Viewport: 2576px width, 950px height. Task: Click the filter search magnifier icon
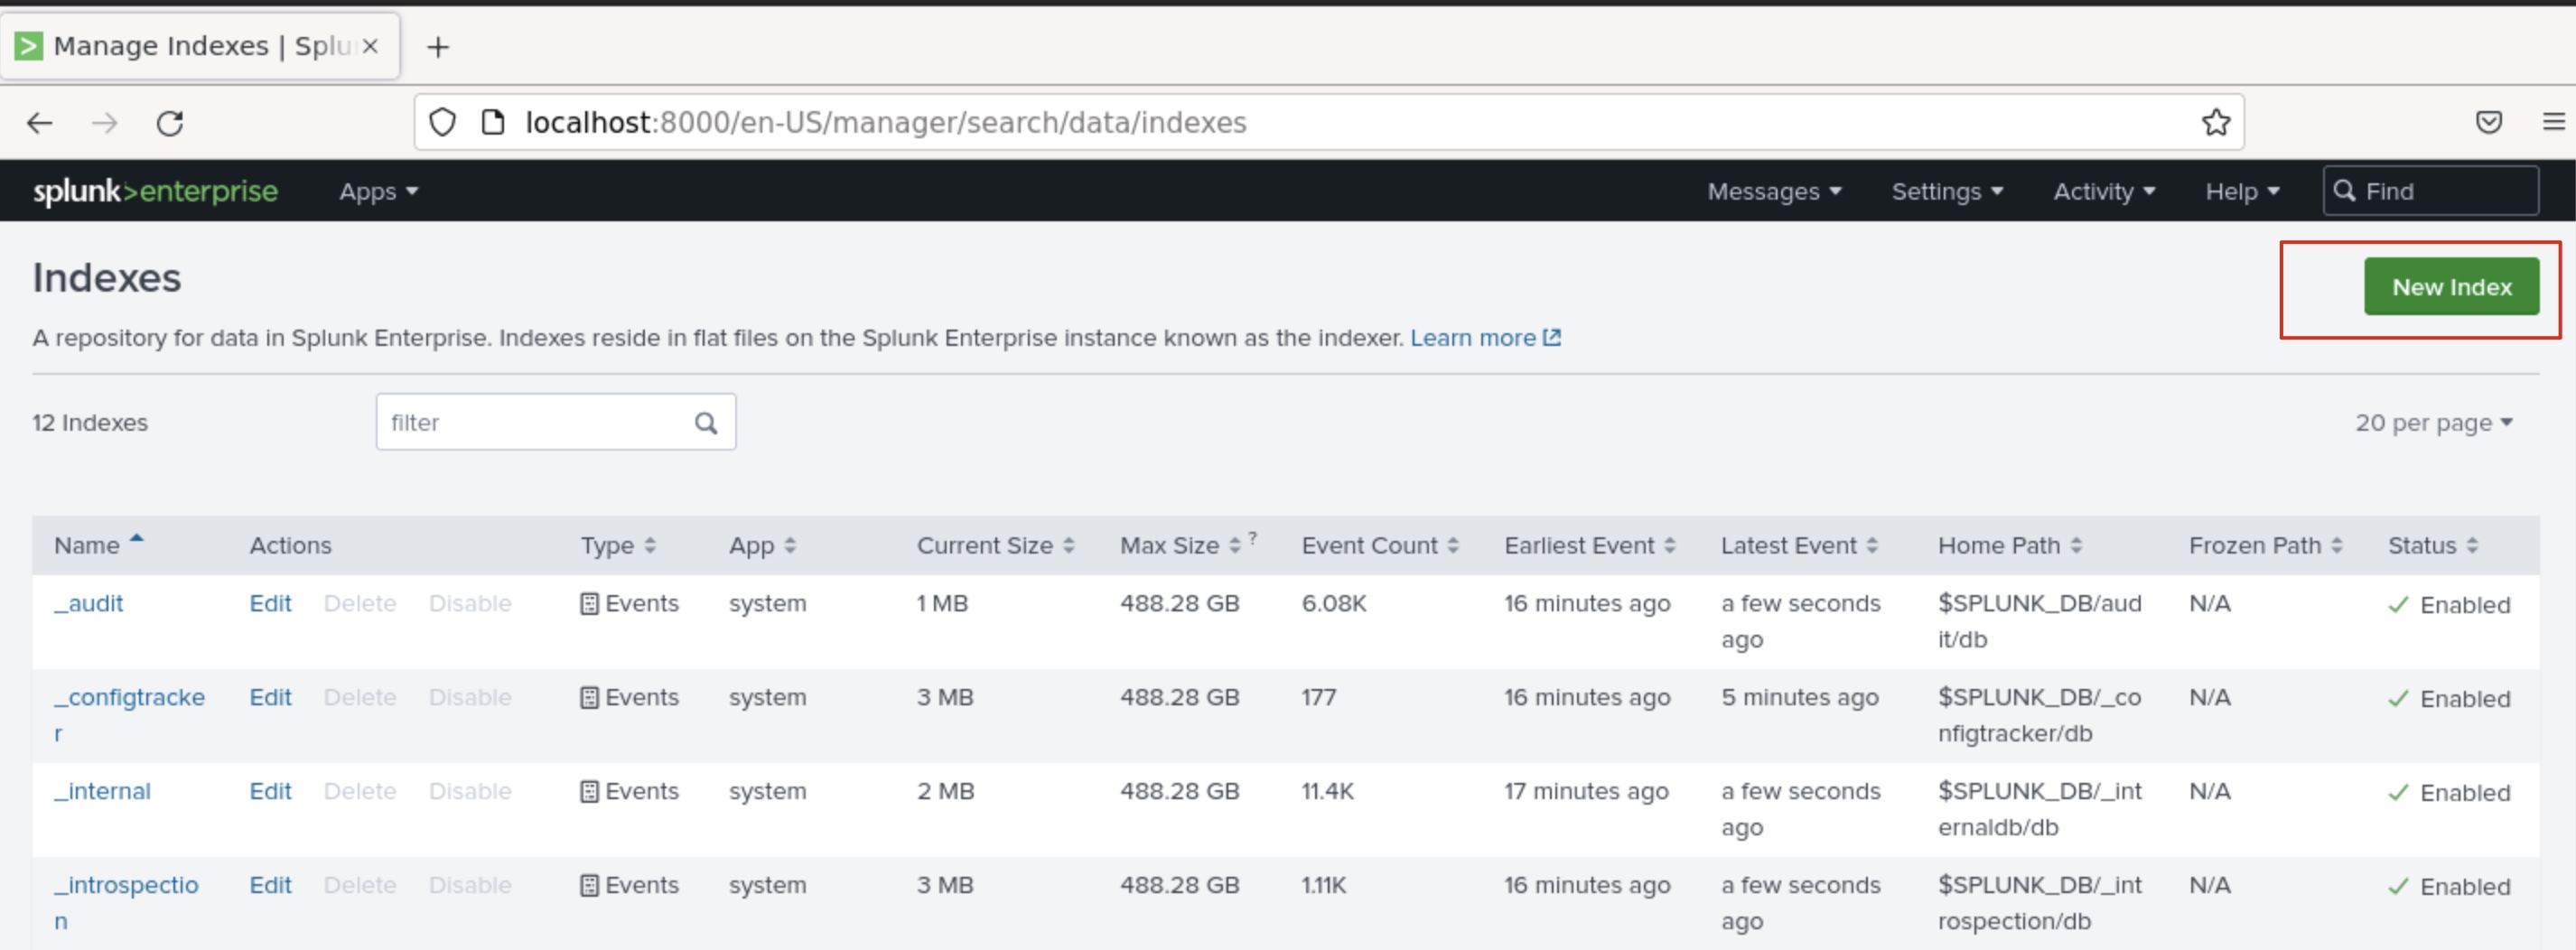(706, 423)
